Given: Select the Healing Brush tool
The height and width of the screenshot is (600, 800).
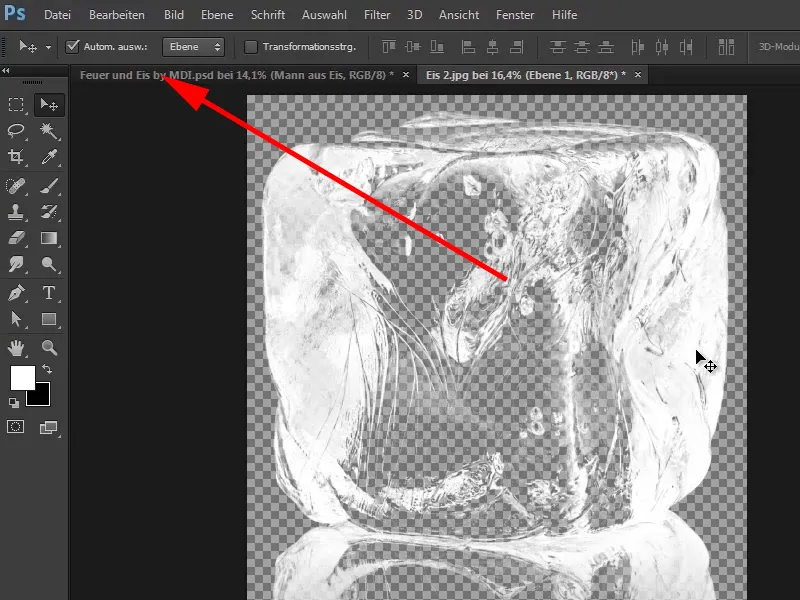Looking at the screenshot, I should coord(16,186).
